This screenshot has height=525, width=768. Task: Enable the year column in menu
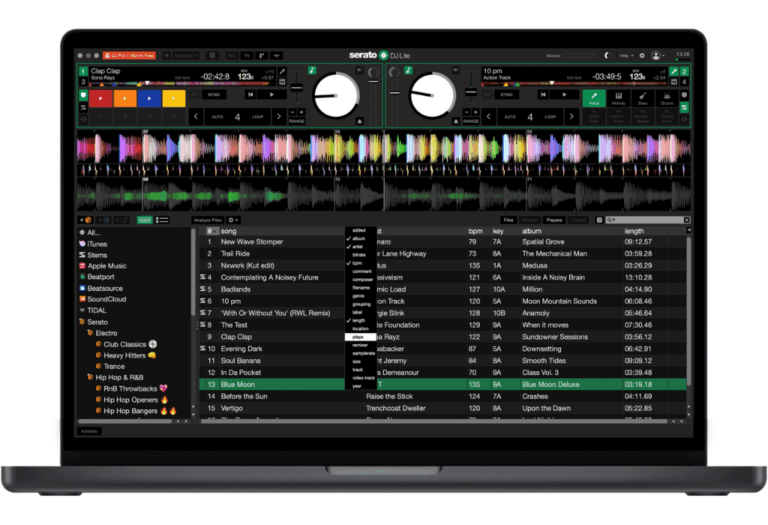361,386
